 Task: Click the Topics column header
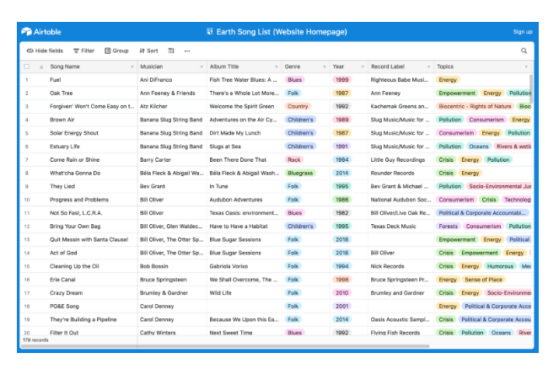tap(483, 67)
